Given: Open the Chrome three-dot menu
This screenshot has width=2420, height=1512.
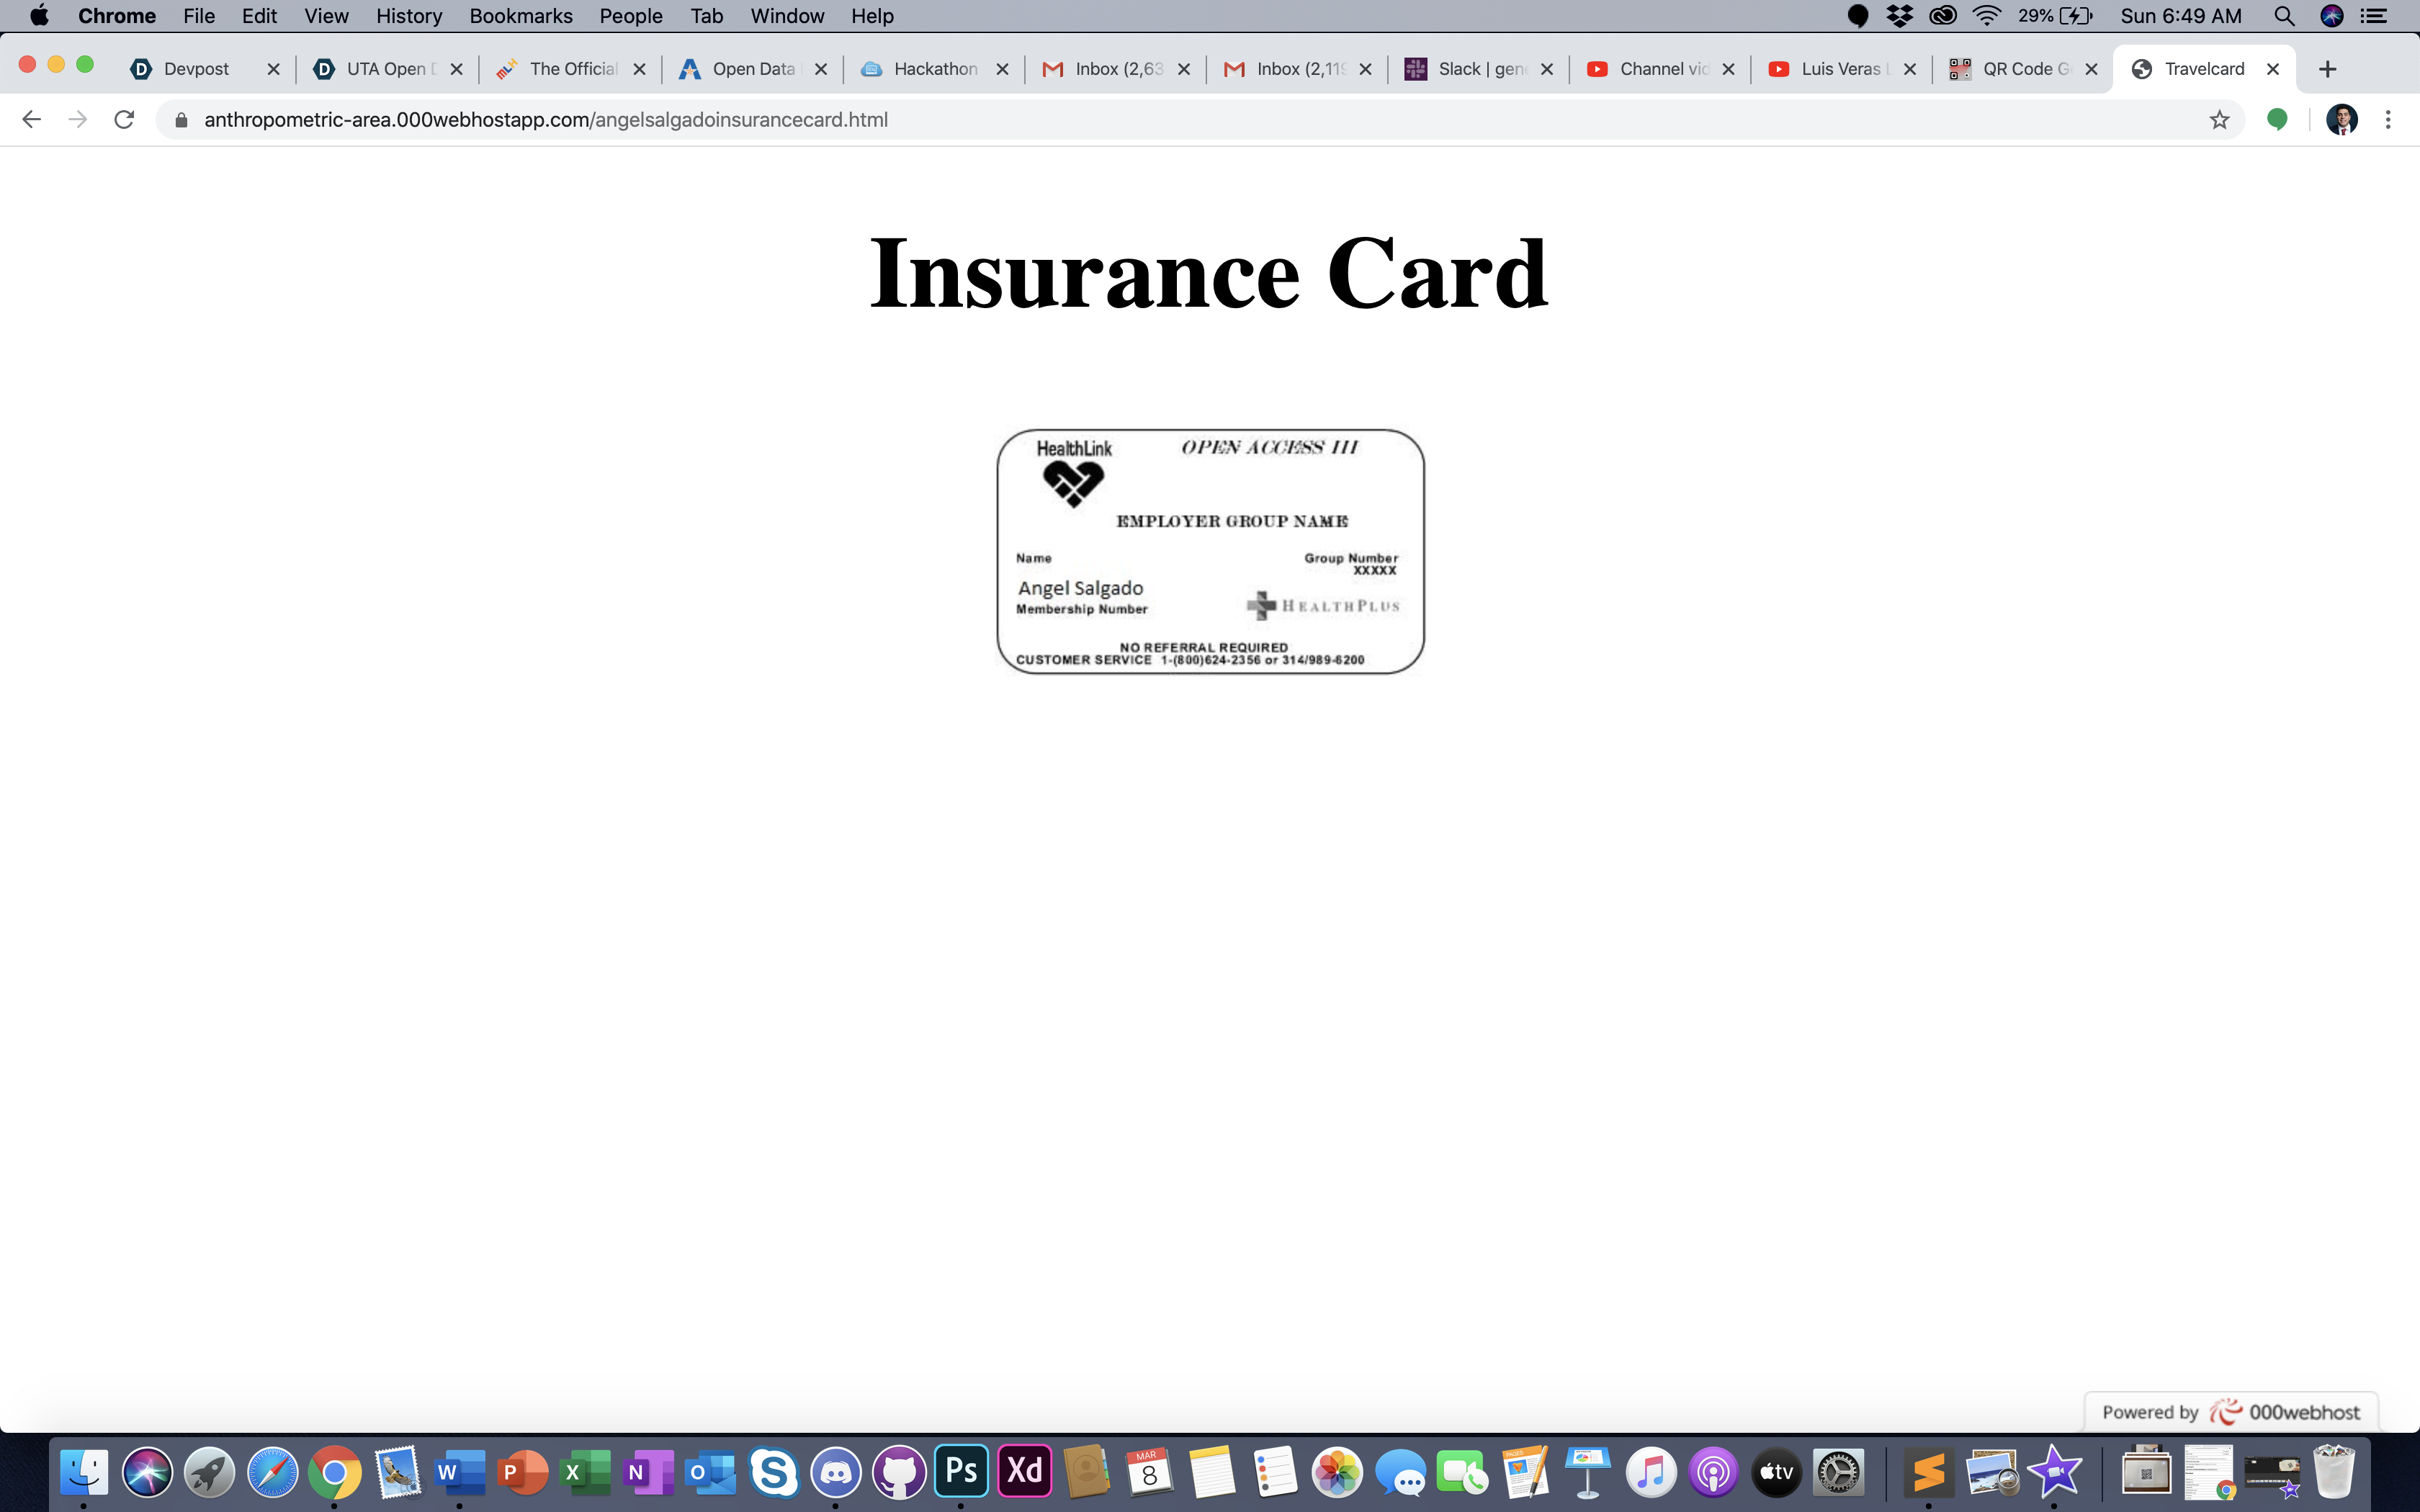Looking at the screenshot, I should click(x=2388, y=120).
